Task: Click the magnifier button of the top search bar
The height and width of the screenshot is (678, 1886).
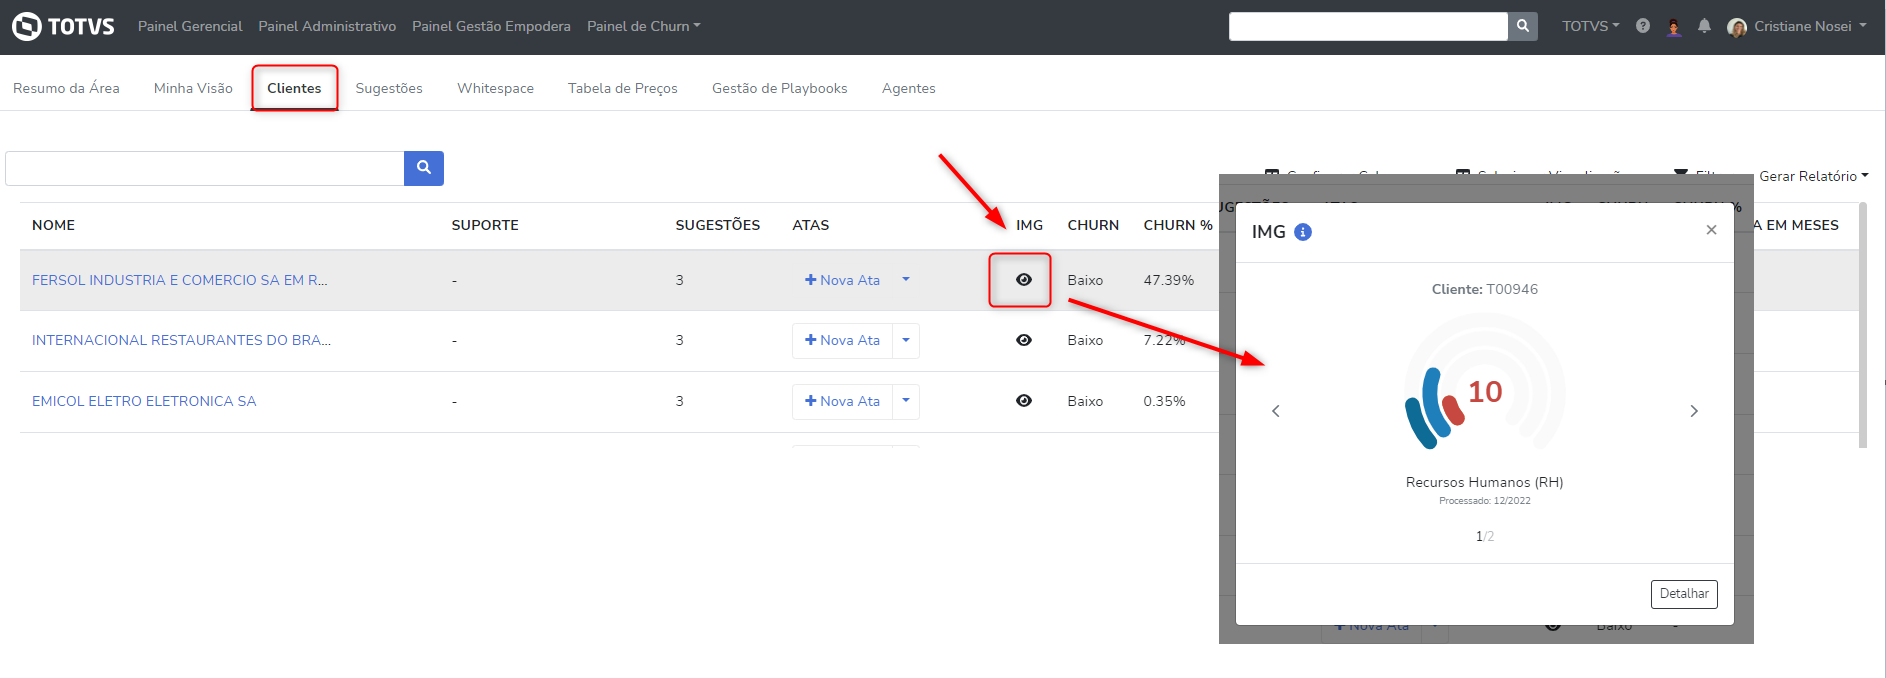Action: click(x=1523, y=26)
